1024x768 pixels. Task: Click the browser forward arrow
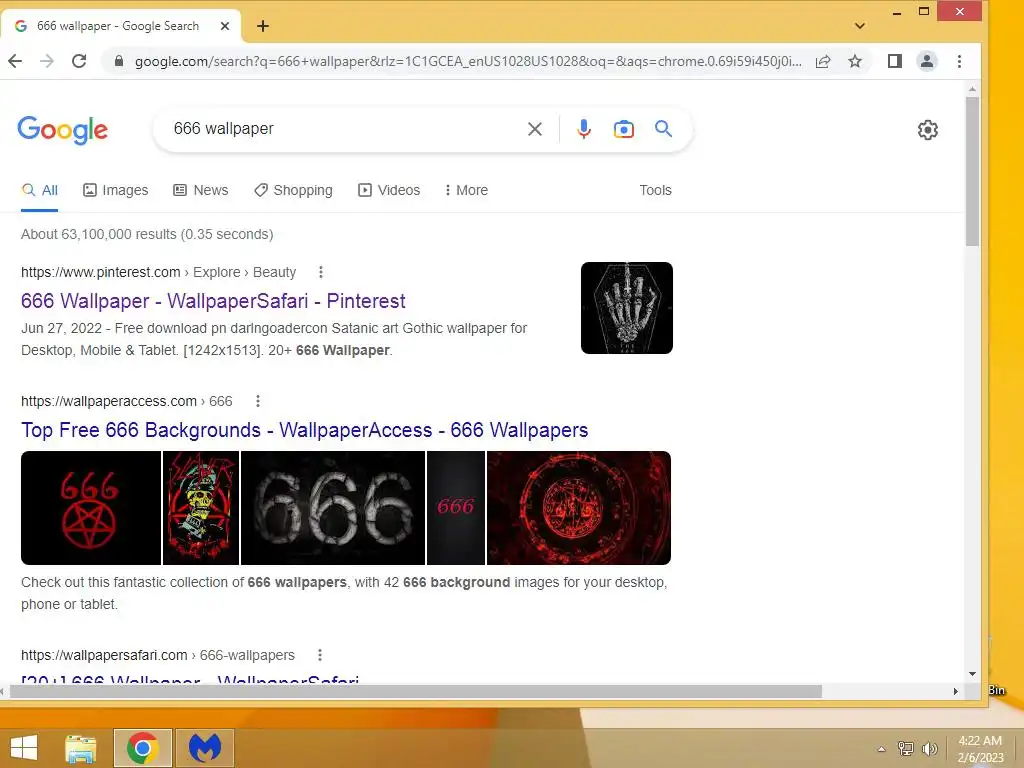(47, 61)
